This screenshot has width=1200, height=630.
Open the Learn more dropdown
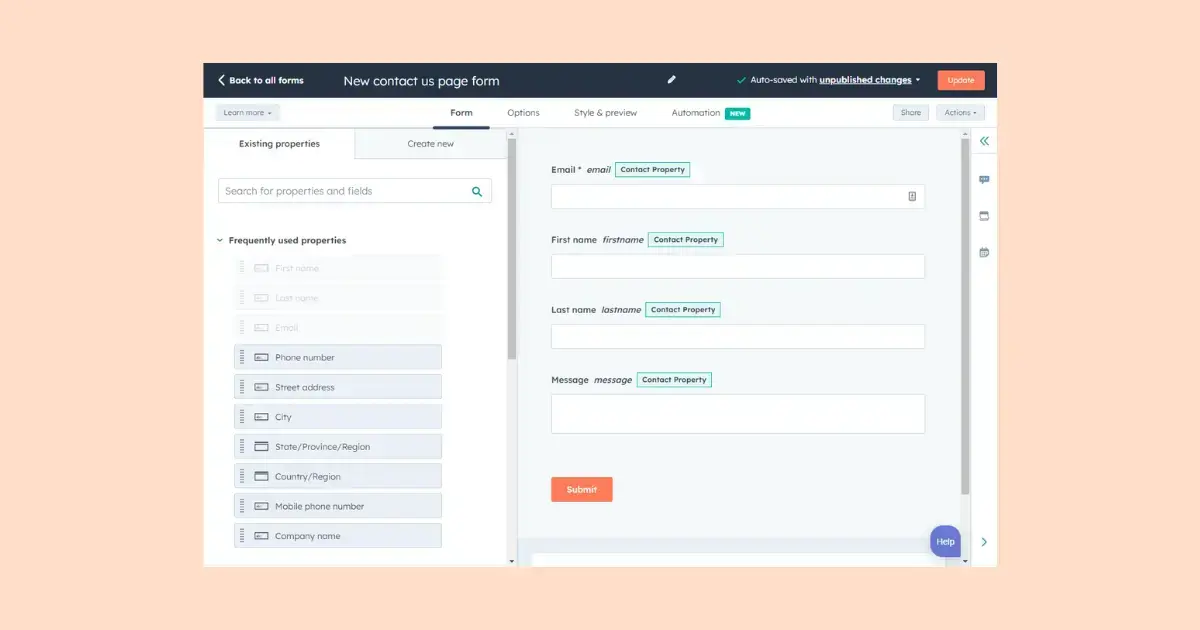(x=246, y=112)
